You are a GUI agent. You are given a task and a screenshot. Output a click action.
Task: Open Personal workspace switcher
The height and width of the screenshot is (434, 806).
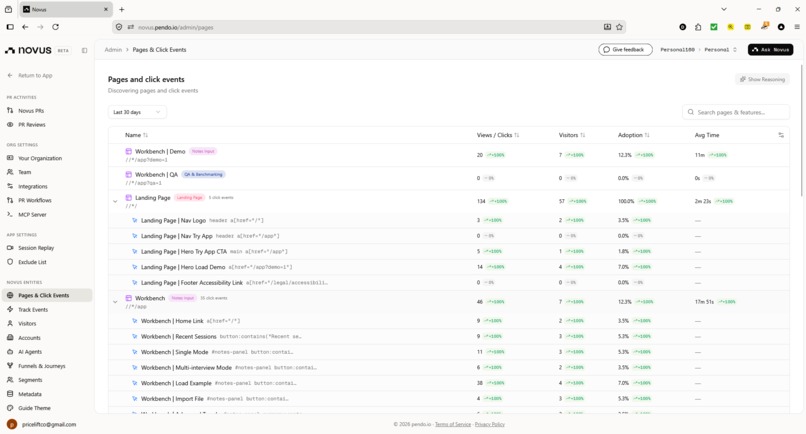[721, 50]
